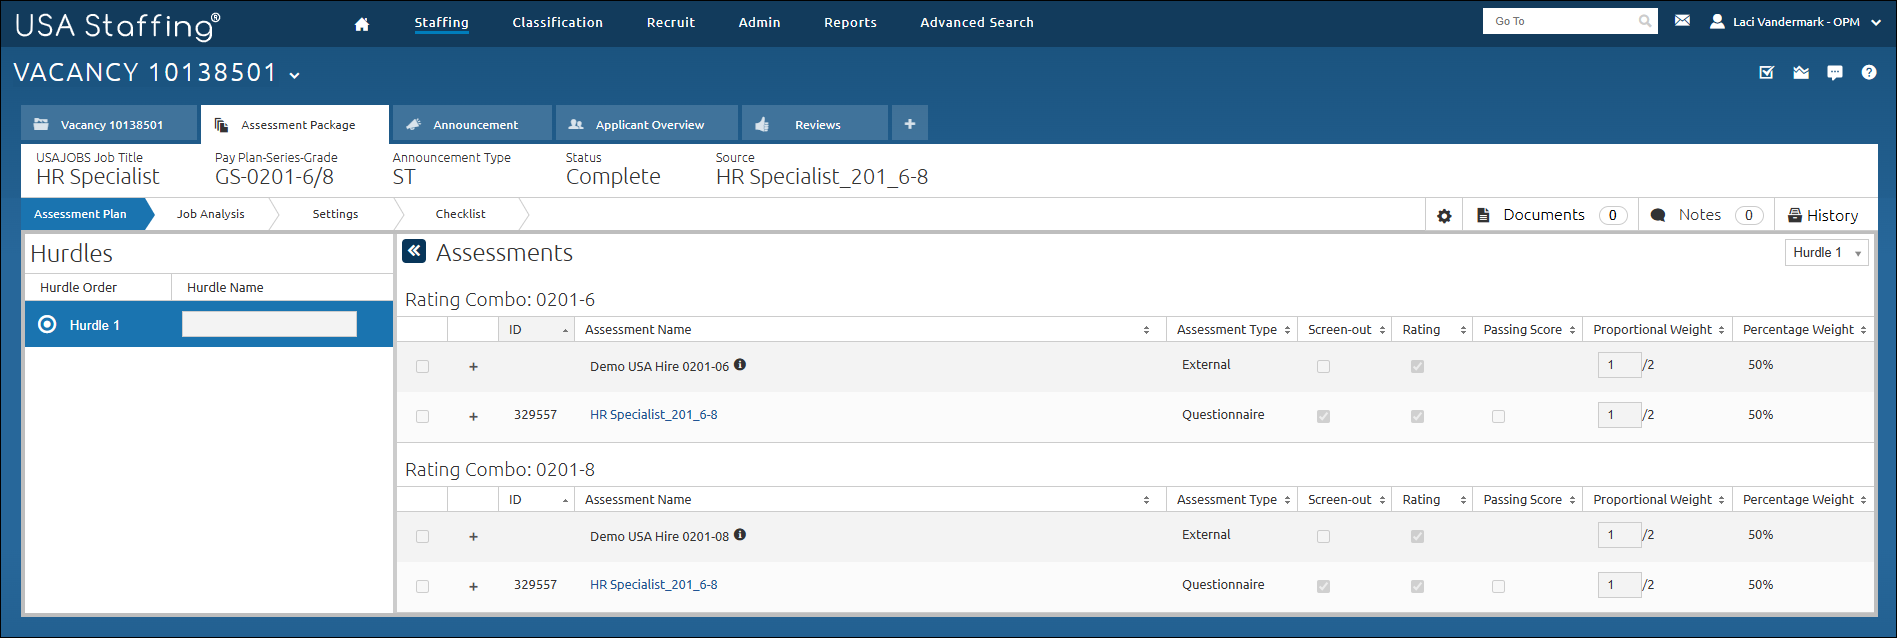The width and height of the screenshot is (1897, 638).
Task: Open the gear settings icon near Documents
Action: pyautogui.click(x=1444, y=215)
